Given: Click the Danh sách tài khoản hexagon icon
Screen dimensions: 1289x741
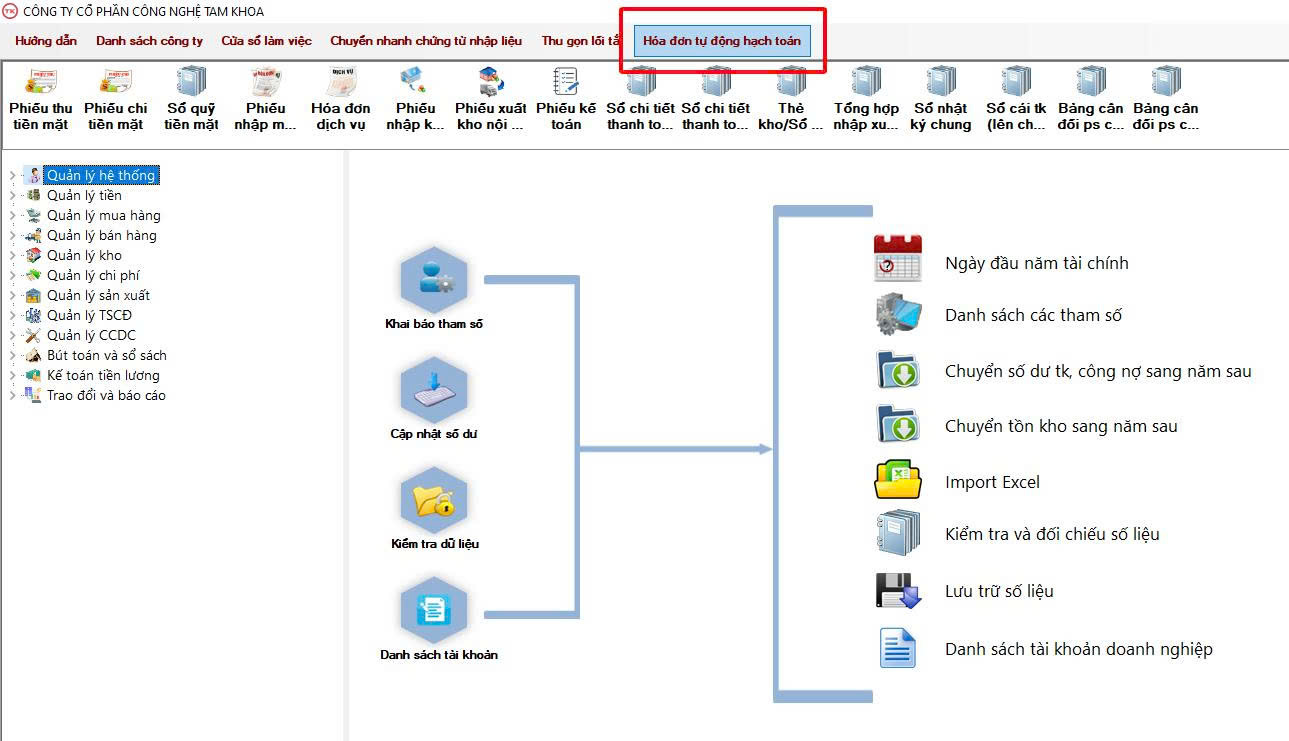Looking at the screenshot, I should [x=434, y=610].
